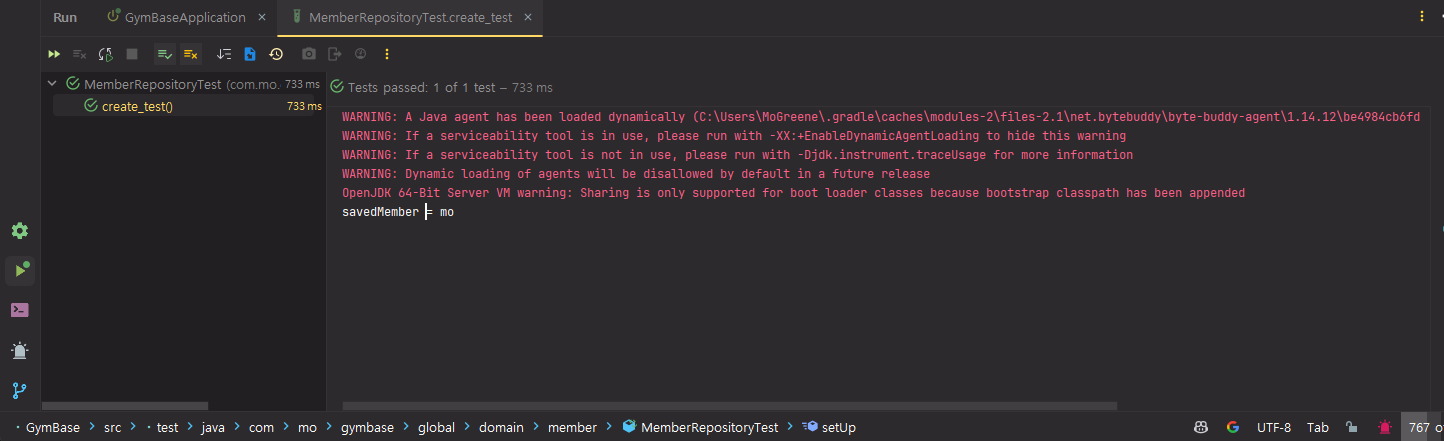Click setUp method breadcrumb
The height and width of the screenshot is (441, 1444).
829,427
